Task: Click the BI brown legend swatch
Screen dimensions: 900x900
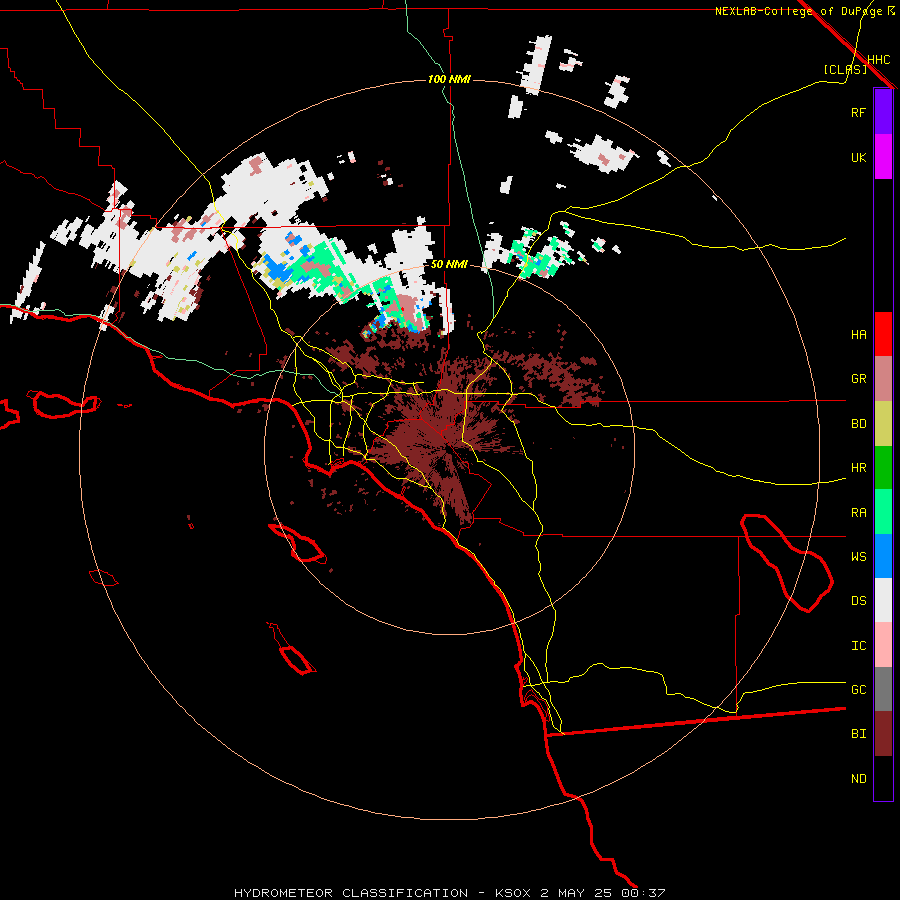Action: 883,734
